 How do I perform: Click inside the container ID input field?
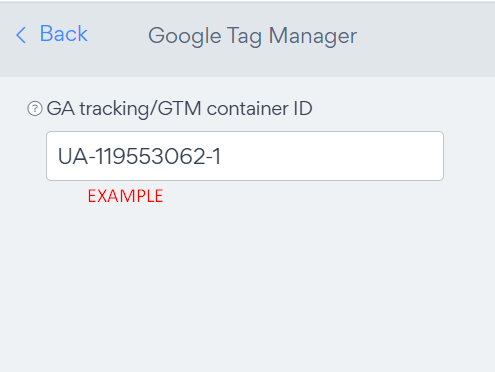coord(245,156)
